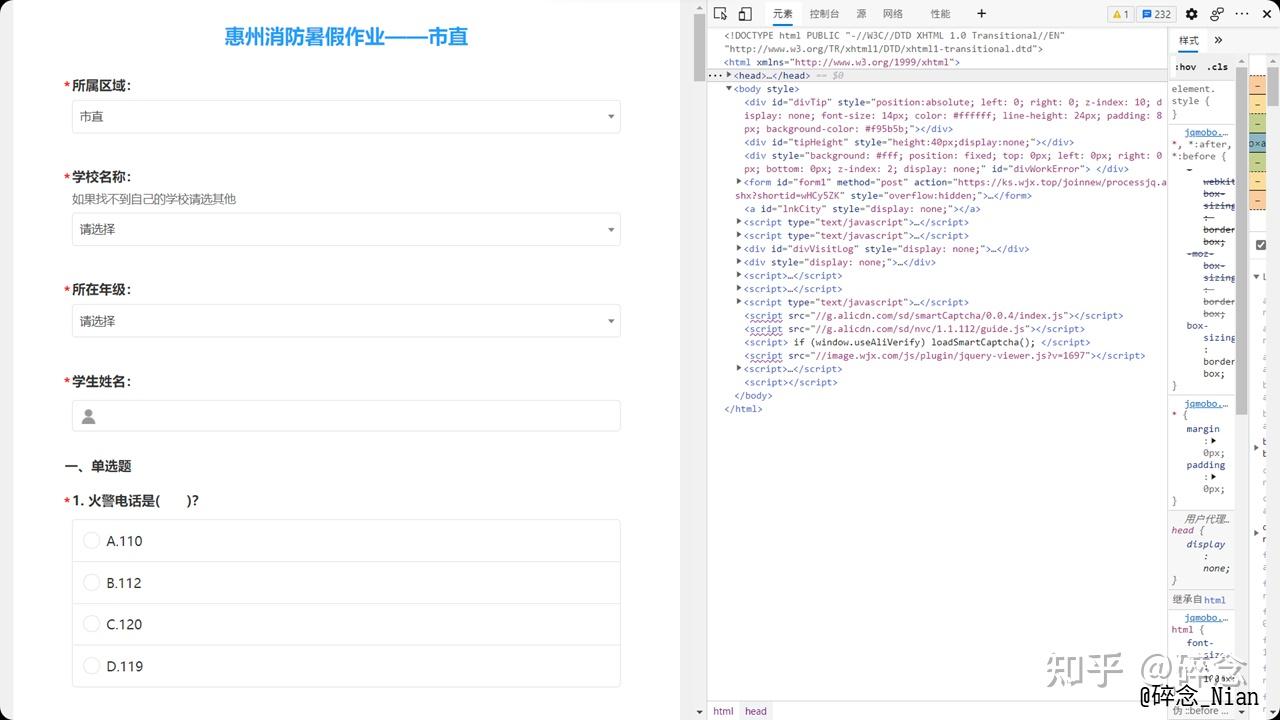Open the feedback people icon in DevTools

click(x=1217, y=14)
